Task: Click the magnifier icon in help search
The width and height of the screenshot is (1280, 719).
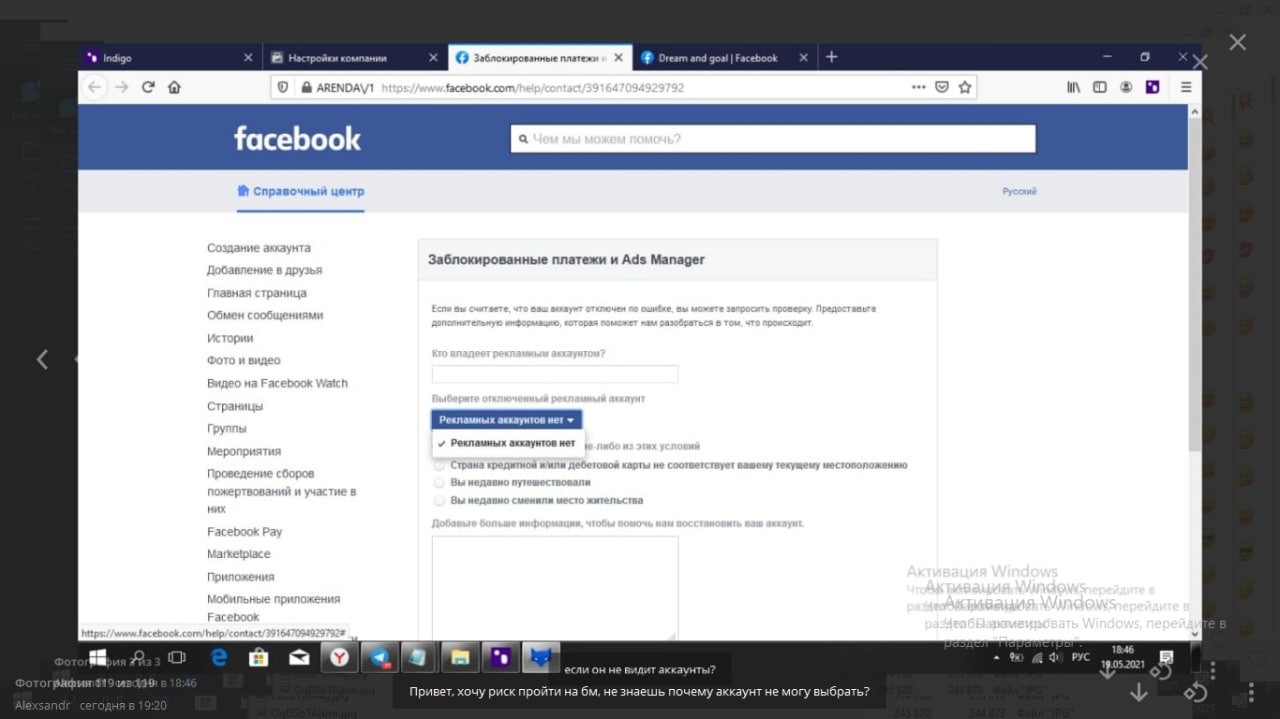Action: (x=522, y=139)
